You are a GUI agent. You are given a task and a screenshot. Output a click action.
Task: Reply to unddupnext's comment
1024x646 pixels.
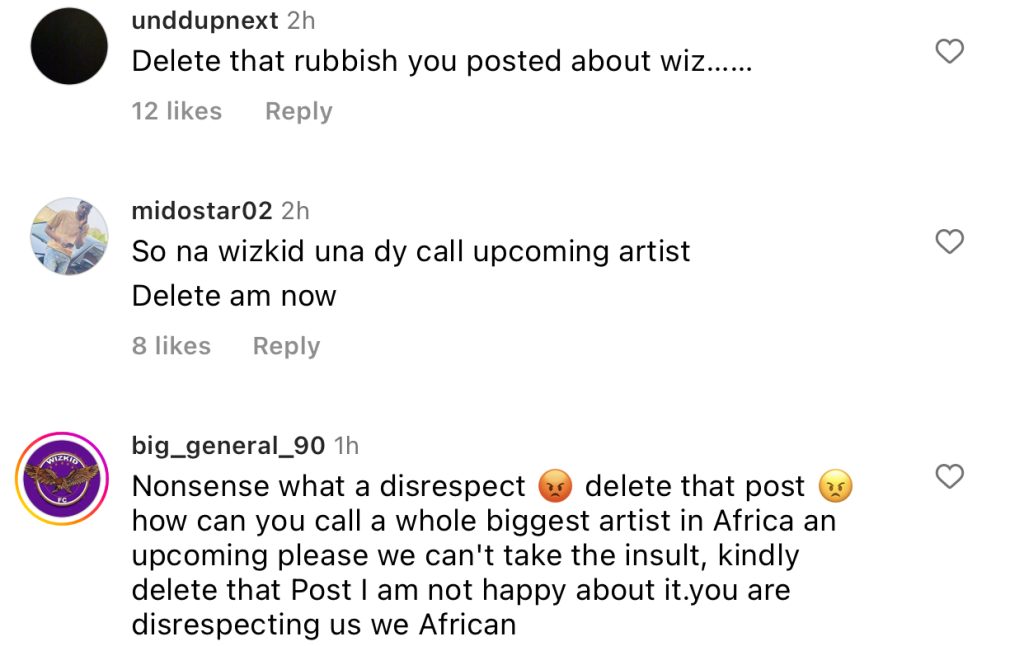(x=297, y=111)
